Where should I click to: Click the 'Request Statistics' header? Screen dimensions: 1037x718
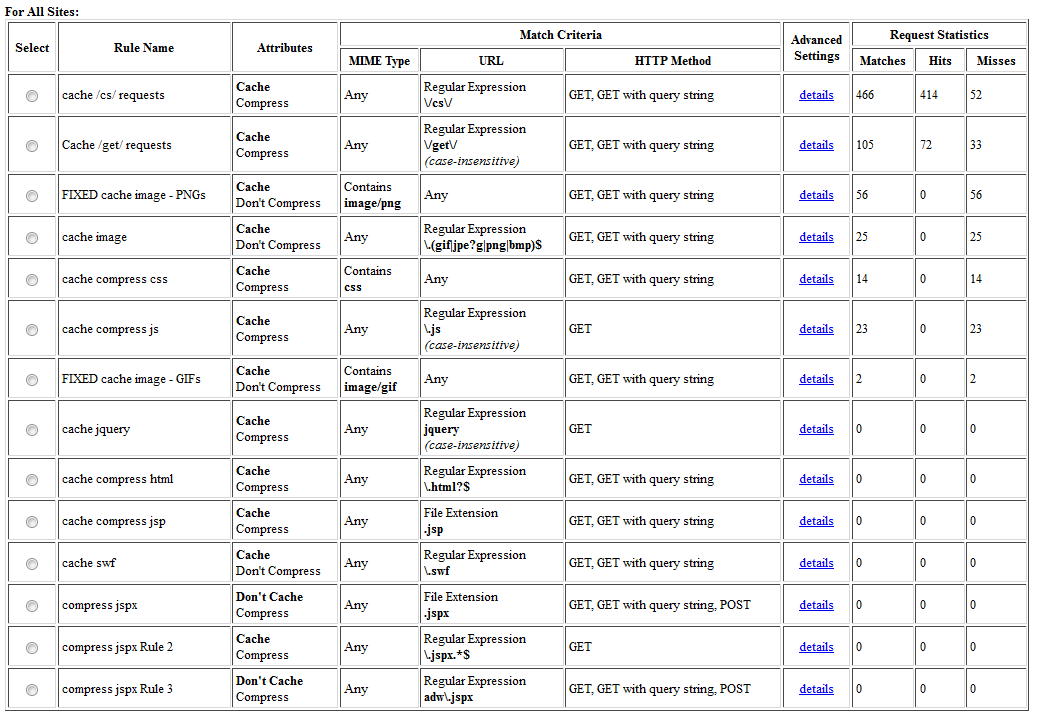click(938, 35)
